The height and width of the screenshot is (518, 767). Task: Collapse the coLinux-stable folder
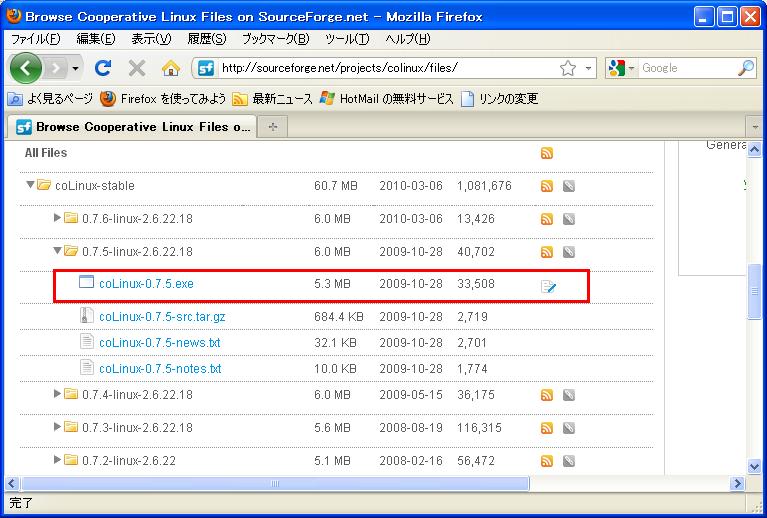coord(30,185)
